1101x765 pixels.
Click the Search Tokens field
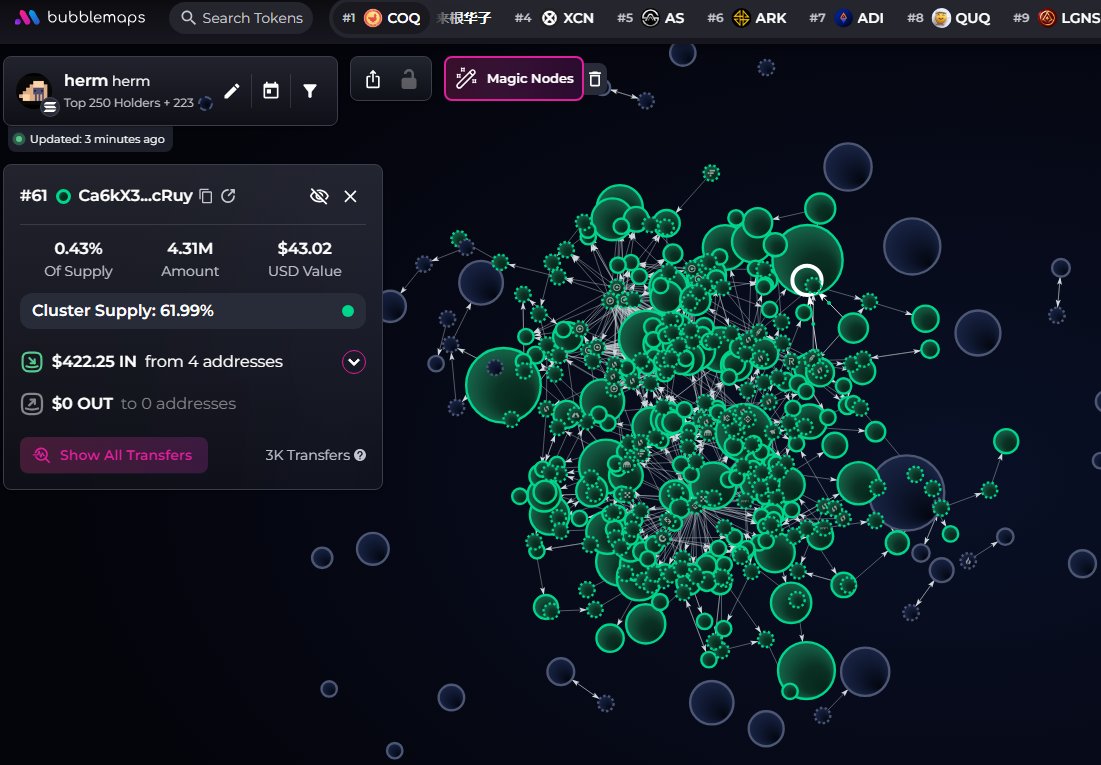[x=240, y=17]
